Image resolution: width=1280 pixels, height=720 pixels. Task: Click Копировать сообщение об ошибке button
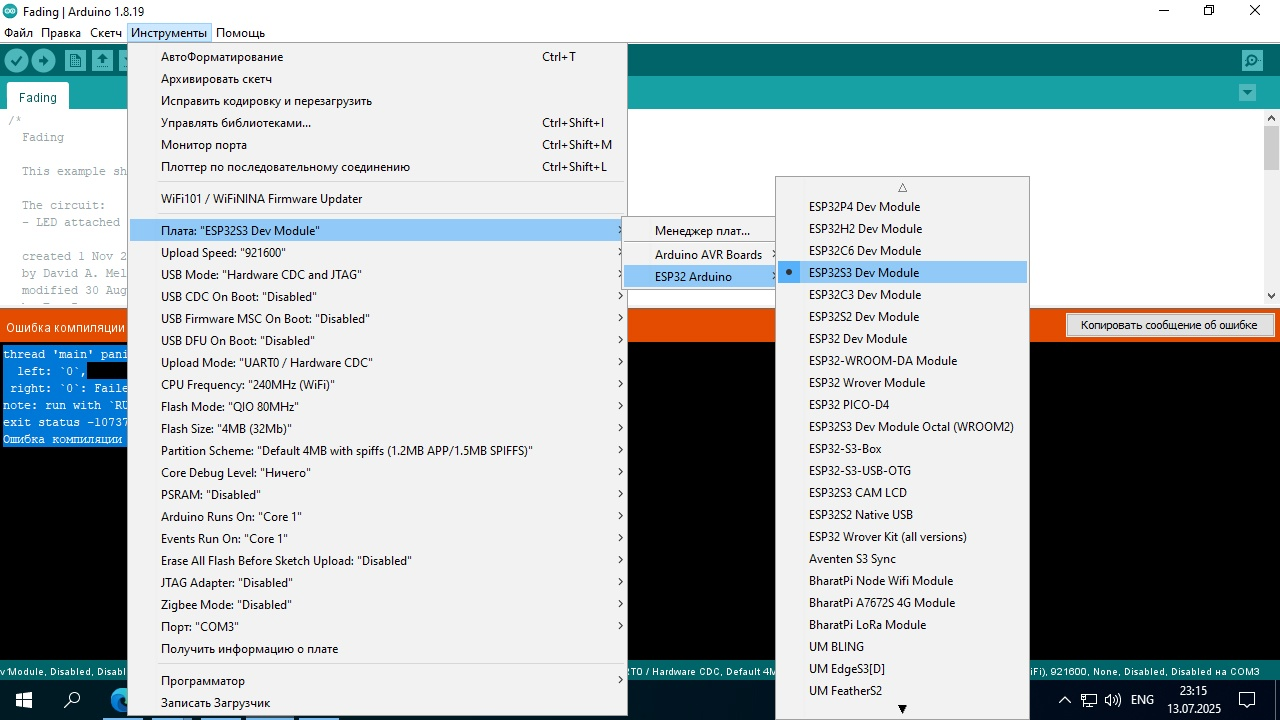click(1169, 325)
